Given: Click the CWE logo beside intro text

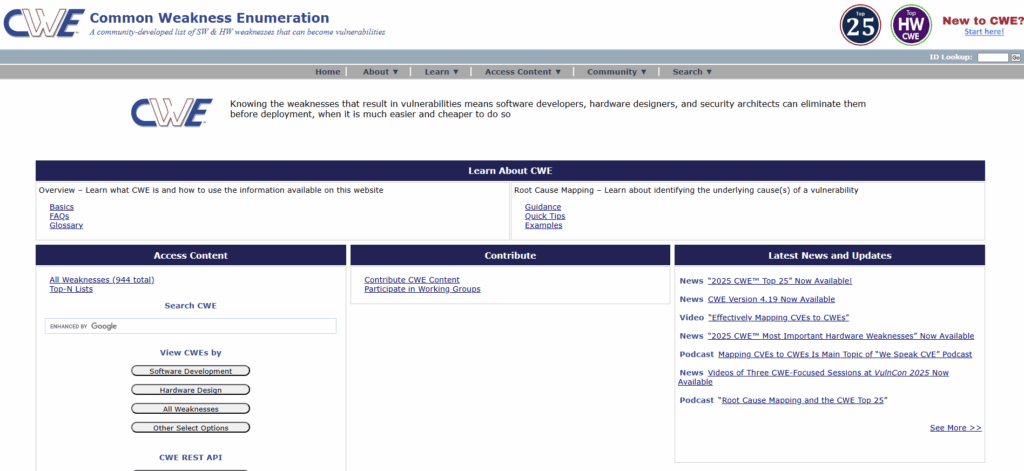Looking at the screenshot, I should (171, 111).
